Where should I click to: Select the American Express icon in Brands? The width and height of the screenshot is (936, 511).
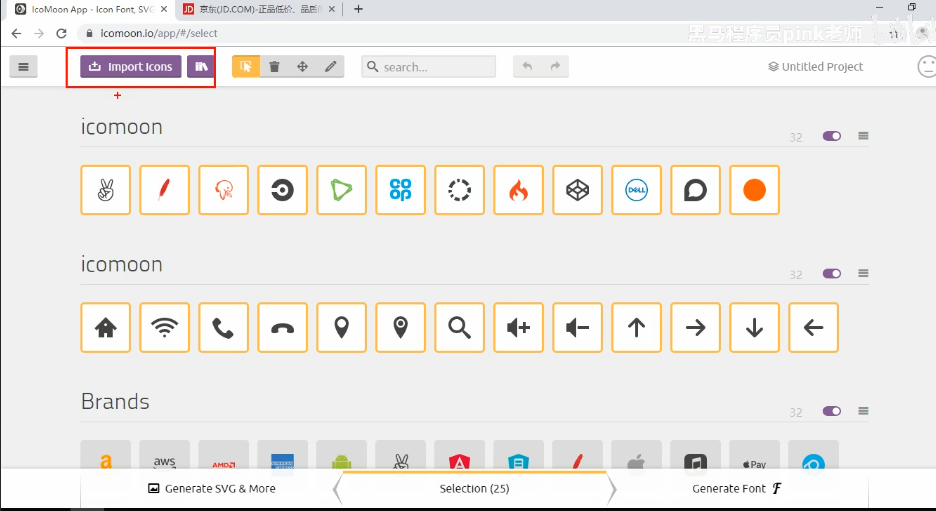pyautogui.click(x=282, y=455)
